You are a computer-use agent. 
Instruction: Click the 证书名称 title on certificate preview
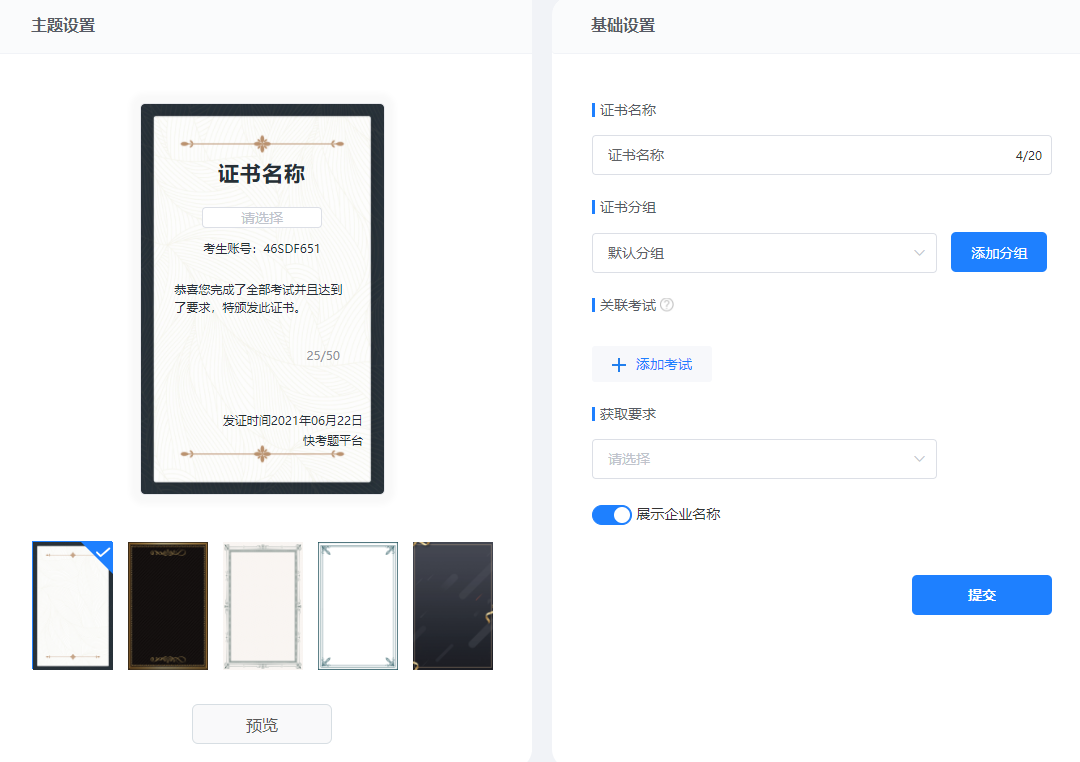coord(262,174)
